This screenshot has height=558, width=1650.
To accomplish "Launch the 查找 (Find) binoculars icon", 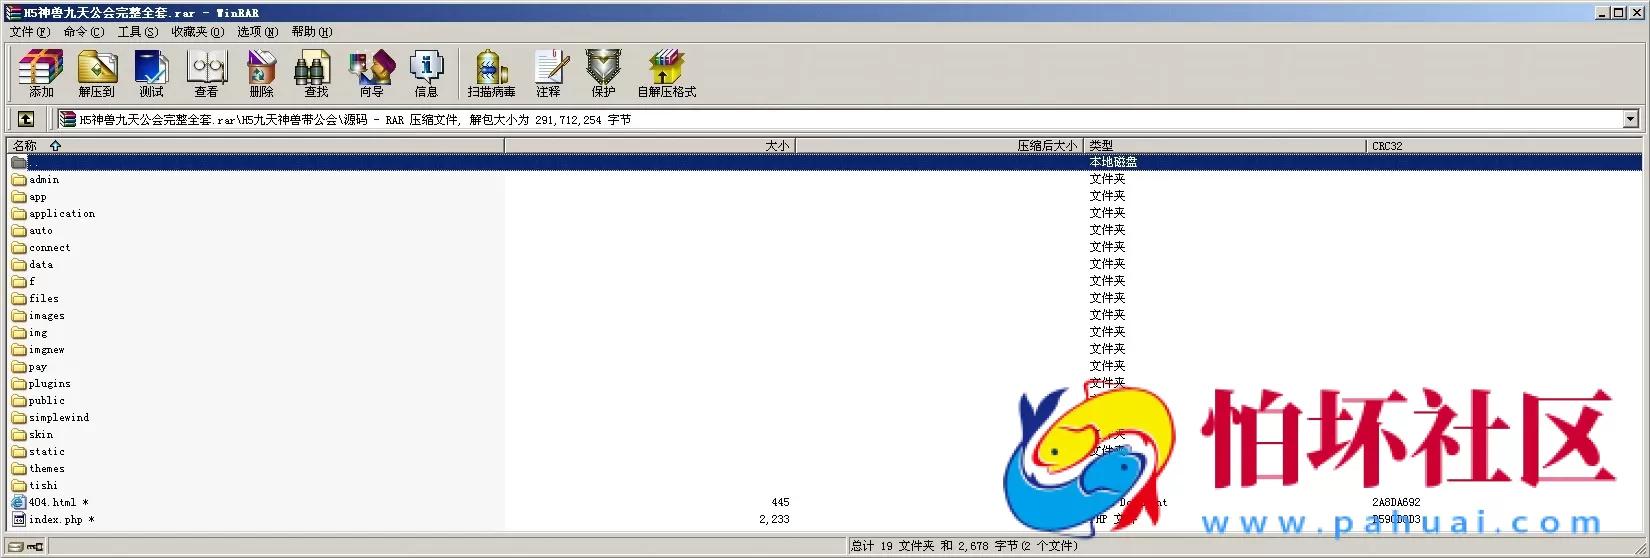I will (x=315, y=72).
